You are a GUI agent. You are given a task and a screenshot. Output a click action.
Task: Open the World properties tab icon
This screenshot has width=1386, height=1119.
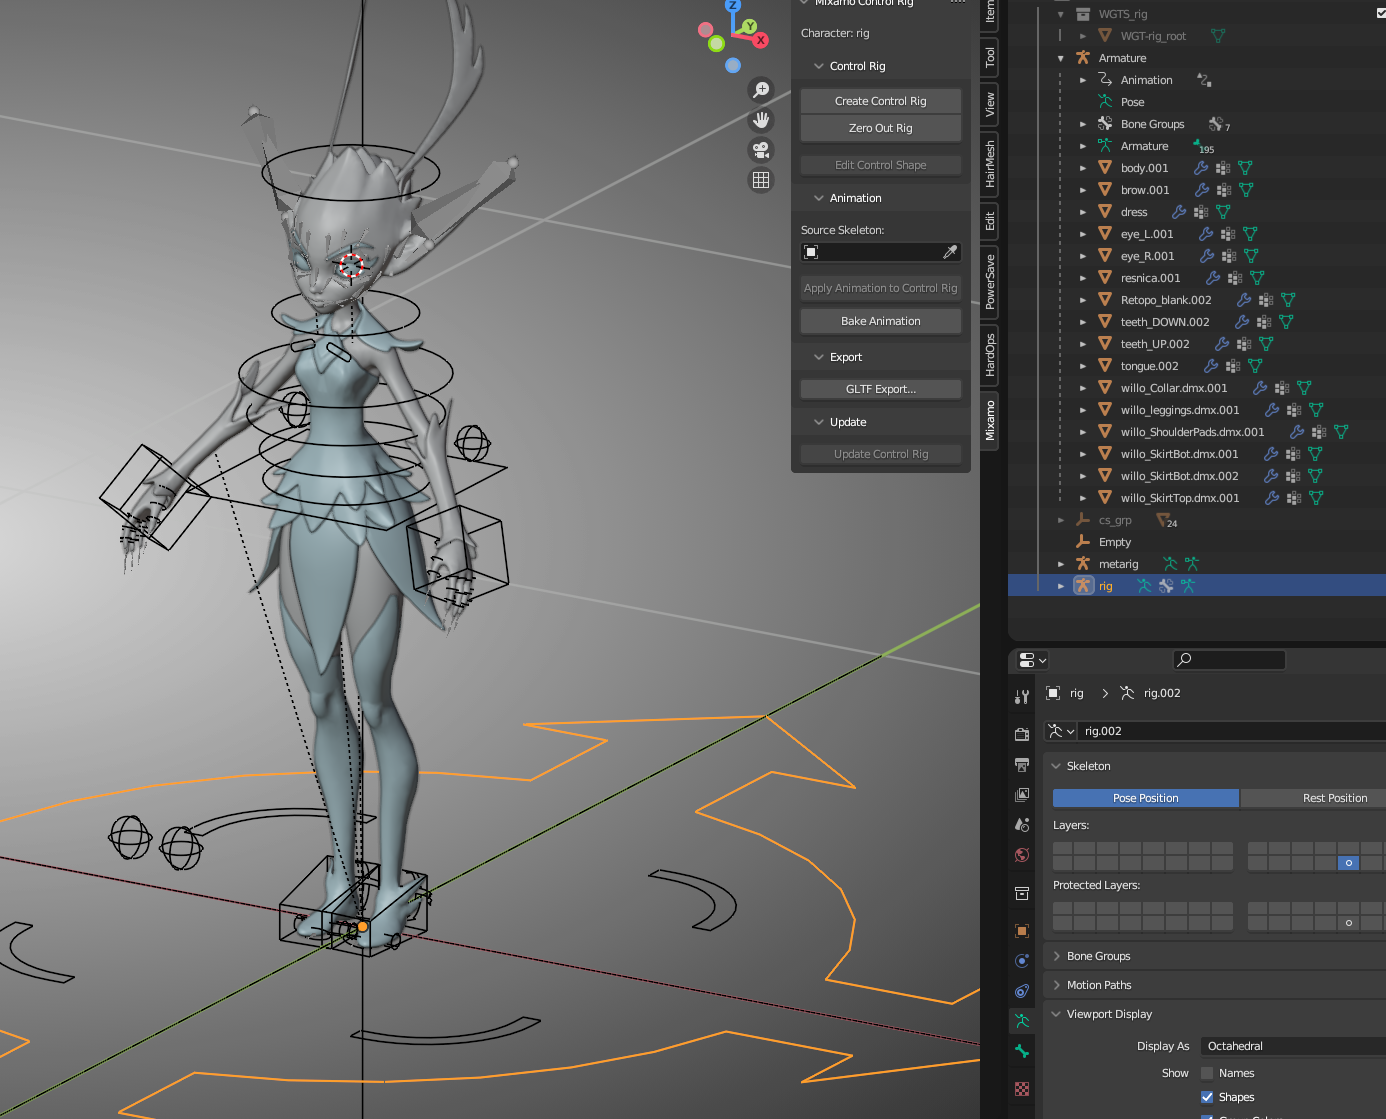[x=1022, y=855]
